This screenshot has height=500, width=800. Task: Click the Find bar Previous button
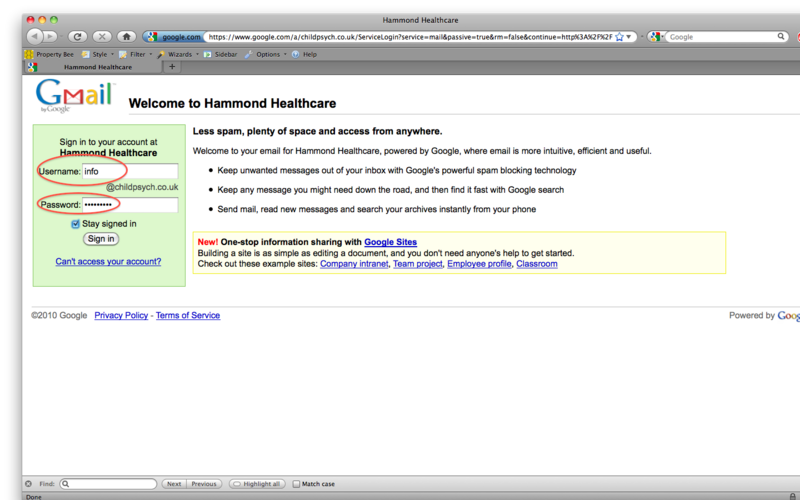click(x=204, y=484)
